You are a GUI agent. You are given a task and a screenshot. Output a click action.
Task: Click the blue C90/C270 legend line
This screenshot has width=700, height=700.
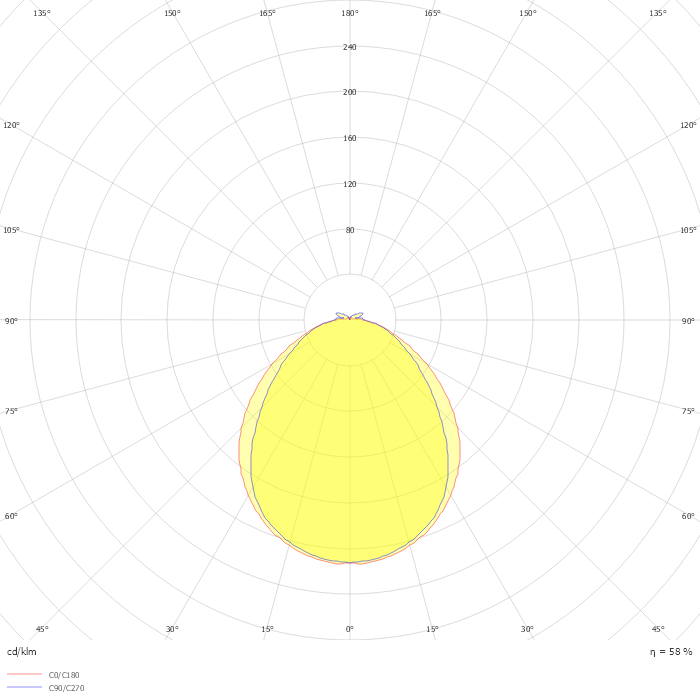(25, 688)
